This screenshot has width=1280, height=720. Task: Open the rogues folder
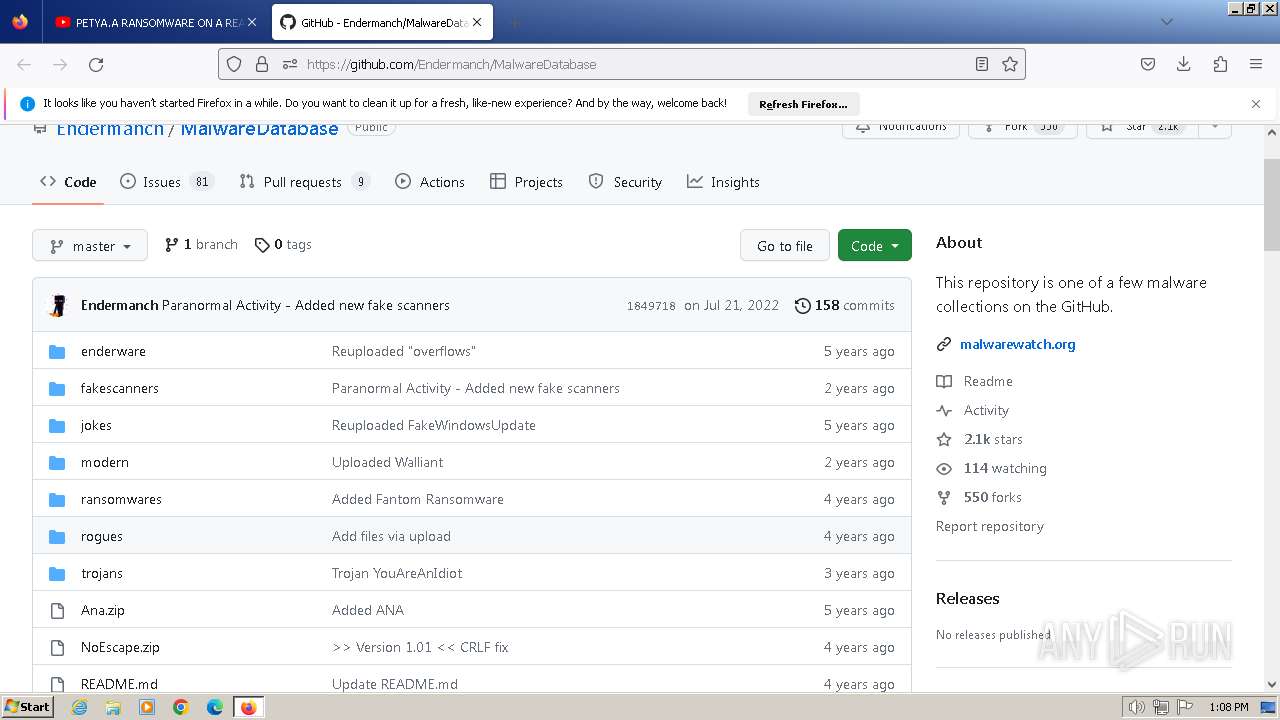point(102,537)
